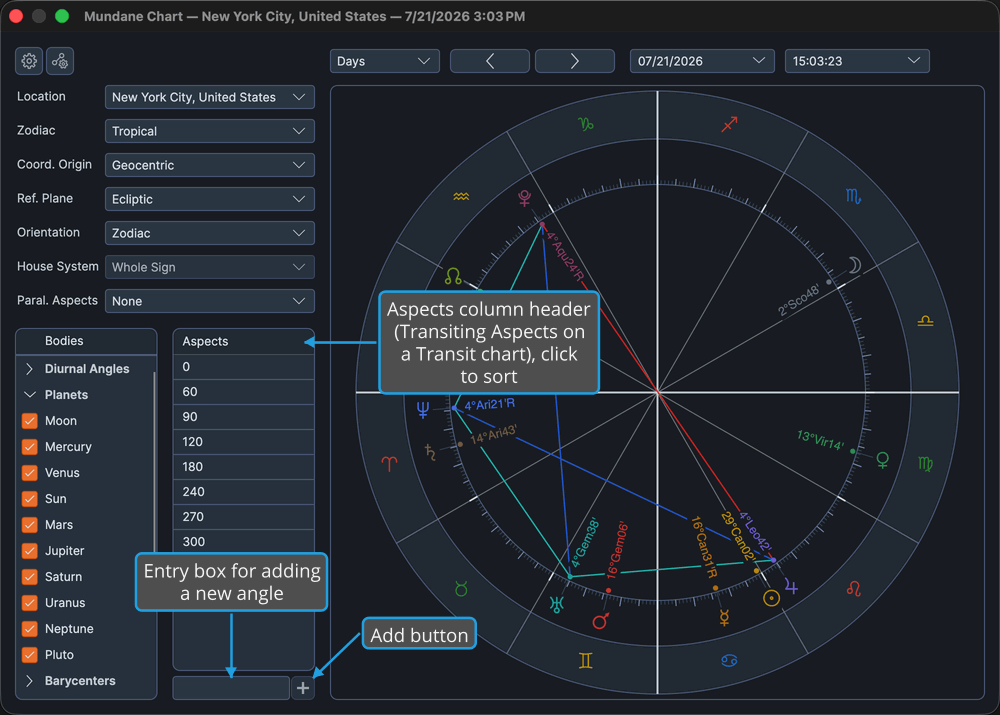Click the plus Add button for angles
Image resolution: width=1000 pixels, height=715 pixels.
303,688
